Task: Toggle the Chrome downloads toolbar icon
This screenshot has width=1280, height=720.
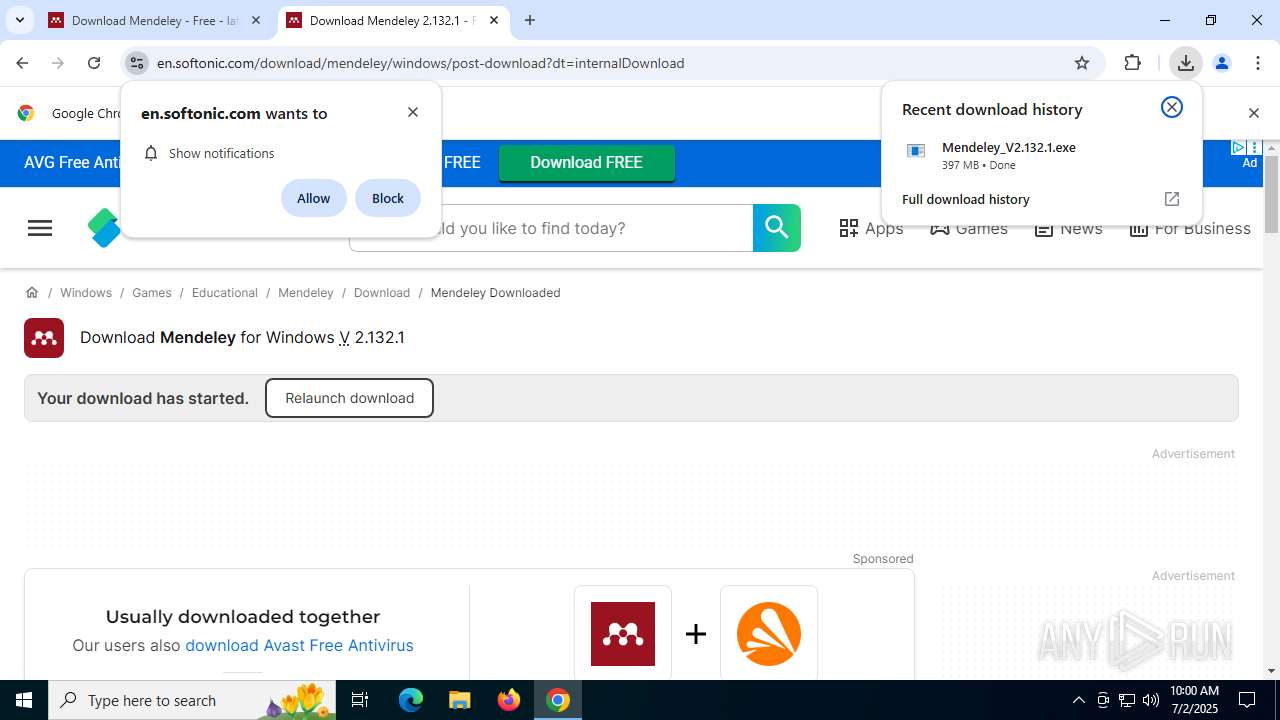Action: 1185,63
